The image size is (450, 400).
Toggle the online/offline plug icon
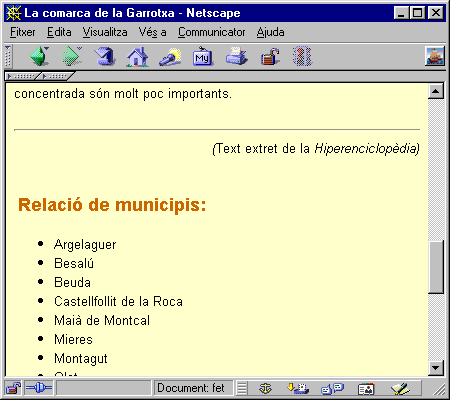[x=39, y=388]
